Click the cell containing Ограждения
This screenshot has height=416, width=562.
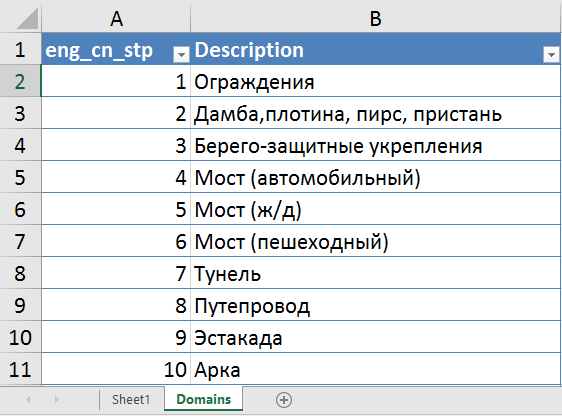375,82
